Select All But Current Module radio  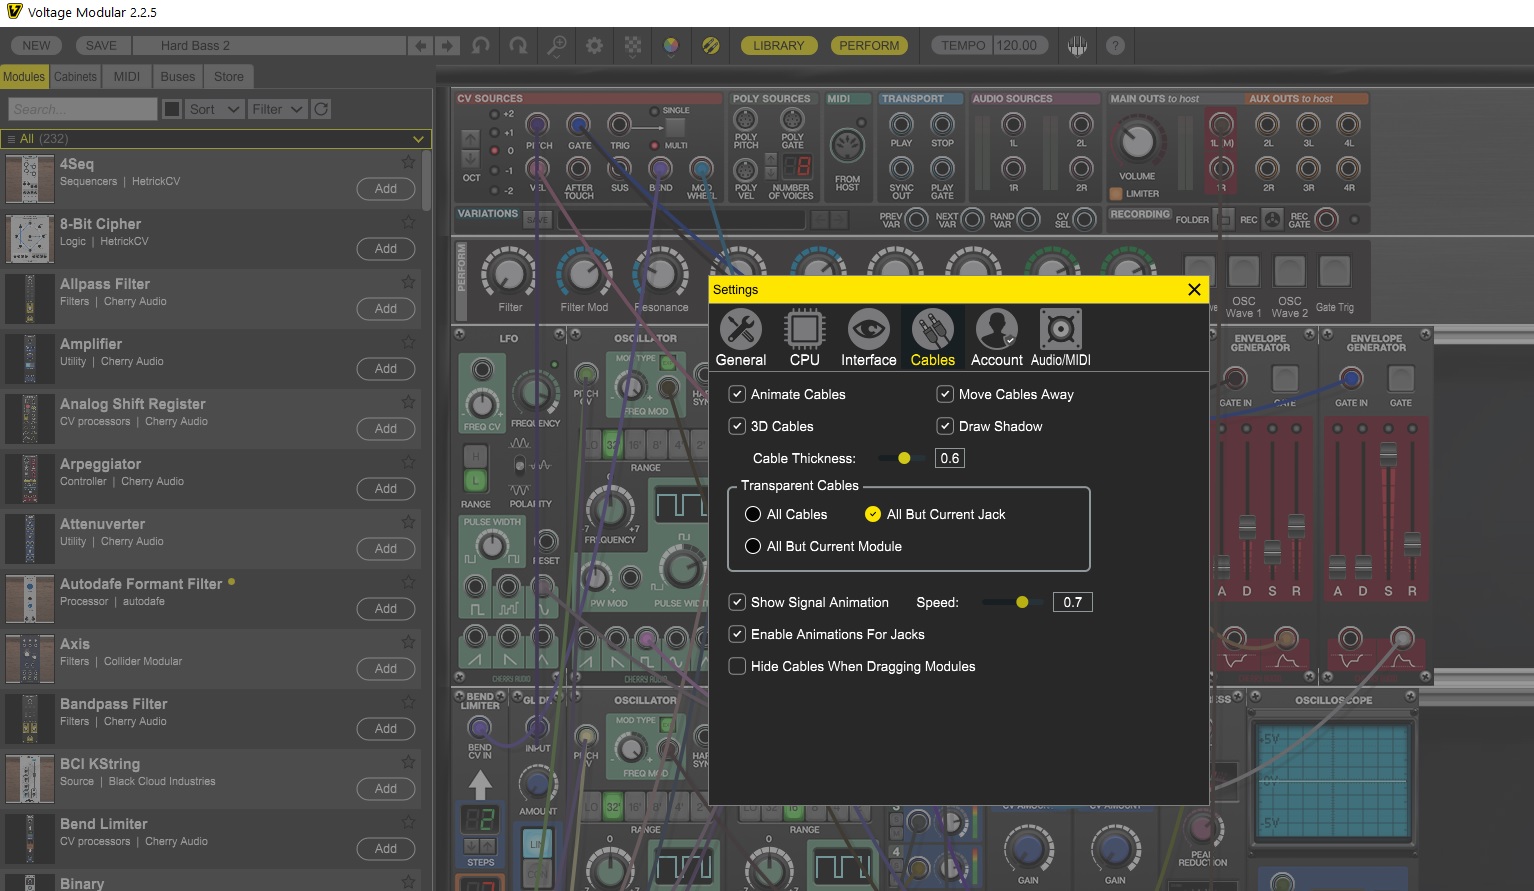click(x=753, y=546)
